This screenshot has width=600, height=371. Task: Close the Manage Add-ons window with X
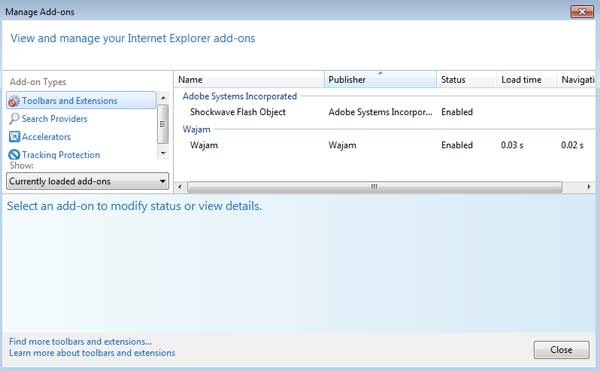(x=582, y=11)
